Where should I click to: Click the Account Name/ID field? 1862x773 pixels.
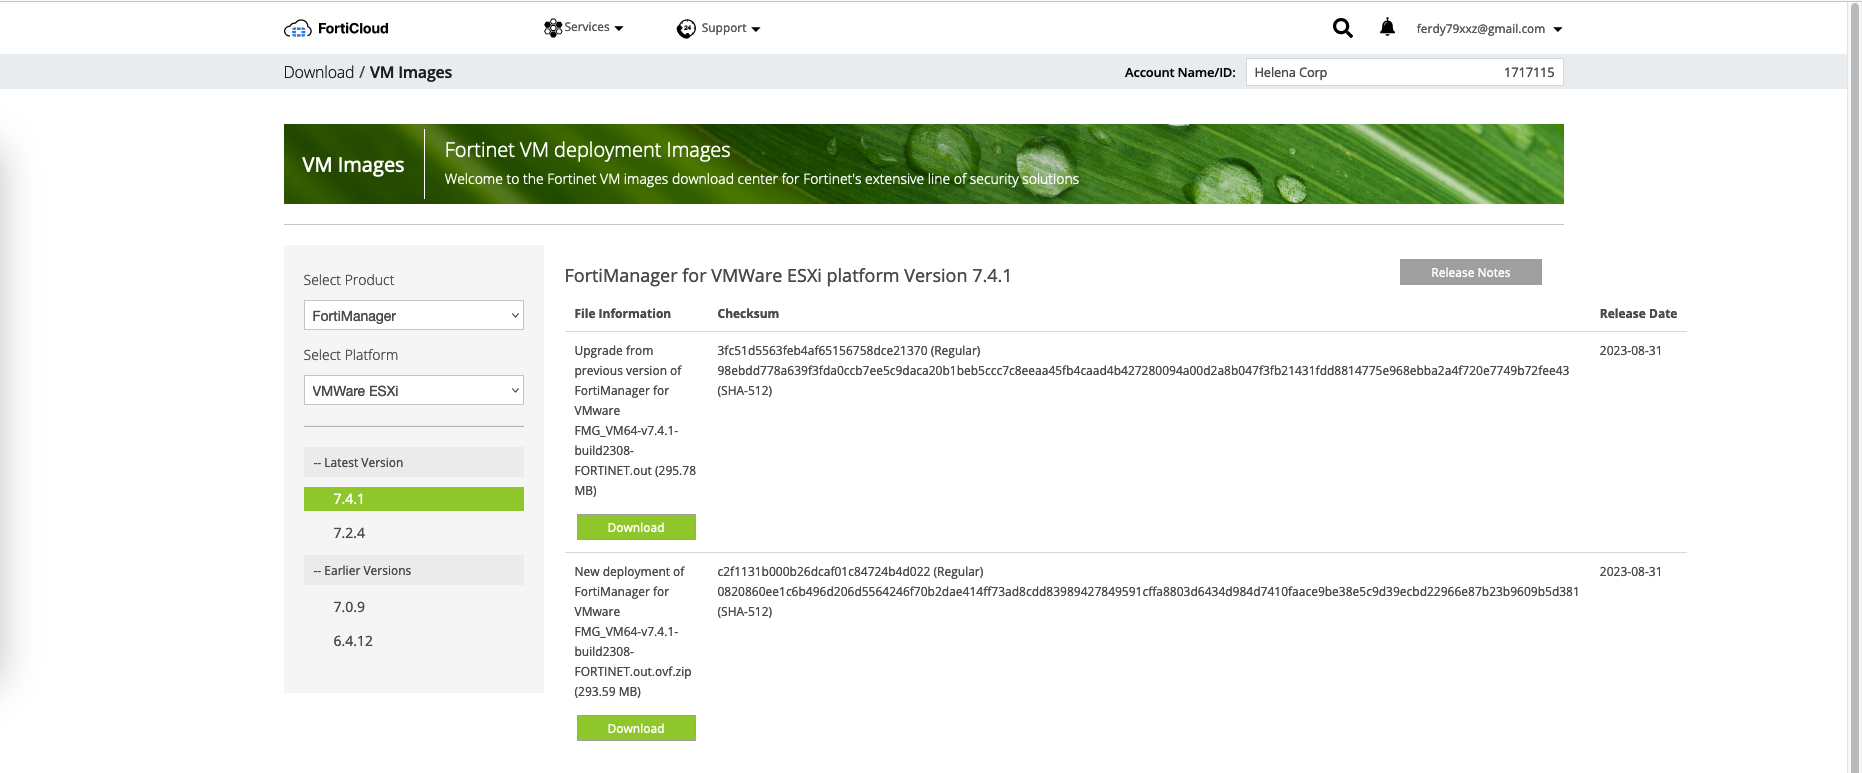1403,72
